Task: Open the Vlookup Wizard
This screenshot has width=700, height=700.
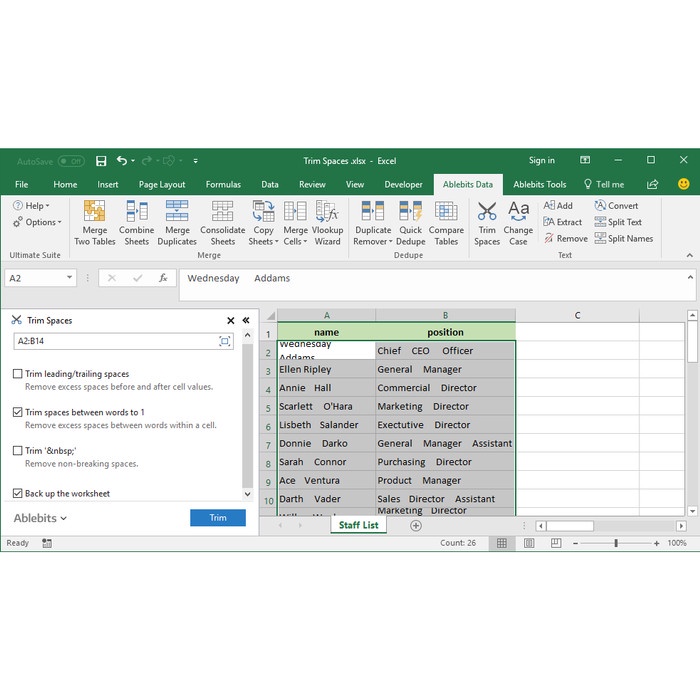Action: click(x=327, y=223)
